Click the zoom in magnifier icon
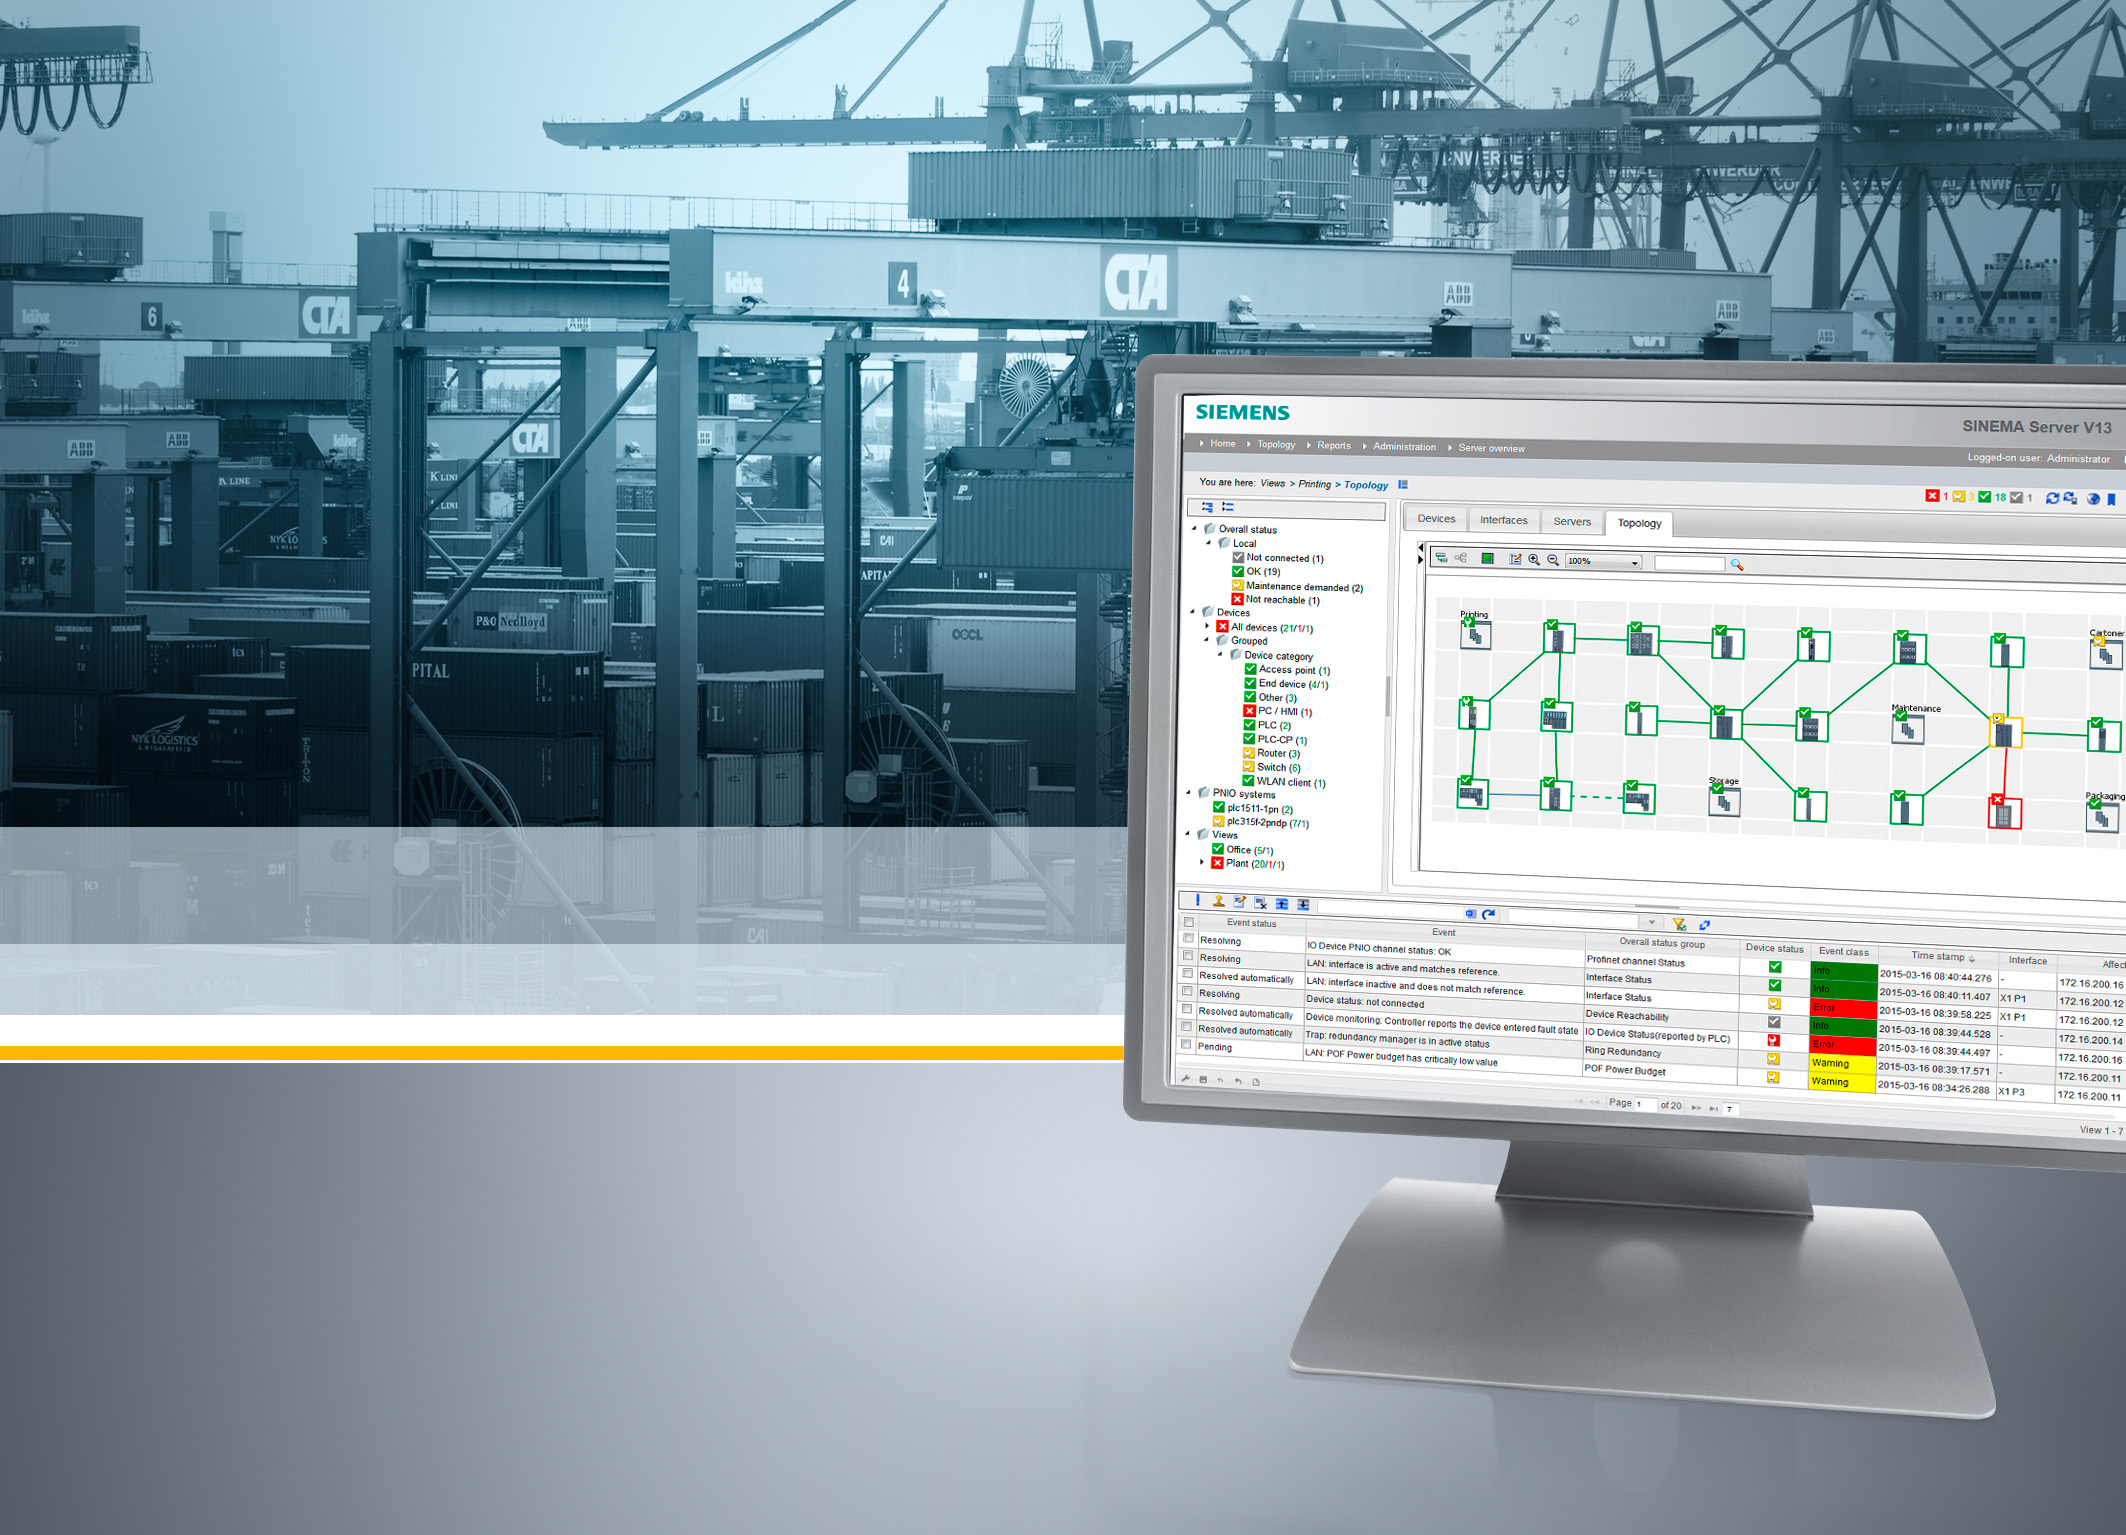 tap(1534, 560)
